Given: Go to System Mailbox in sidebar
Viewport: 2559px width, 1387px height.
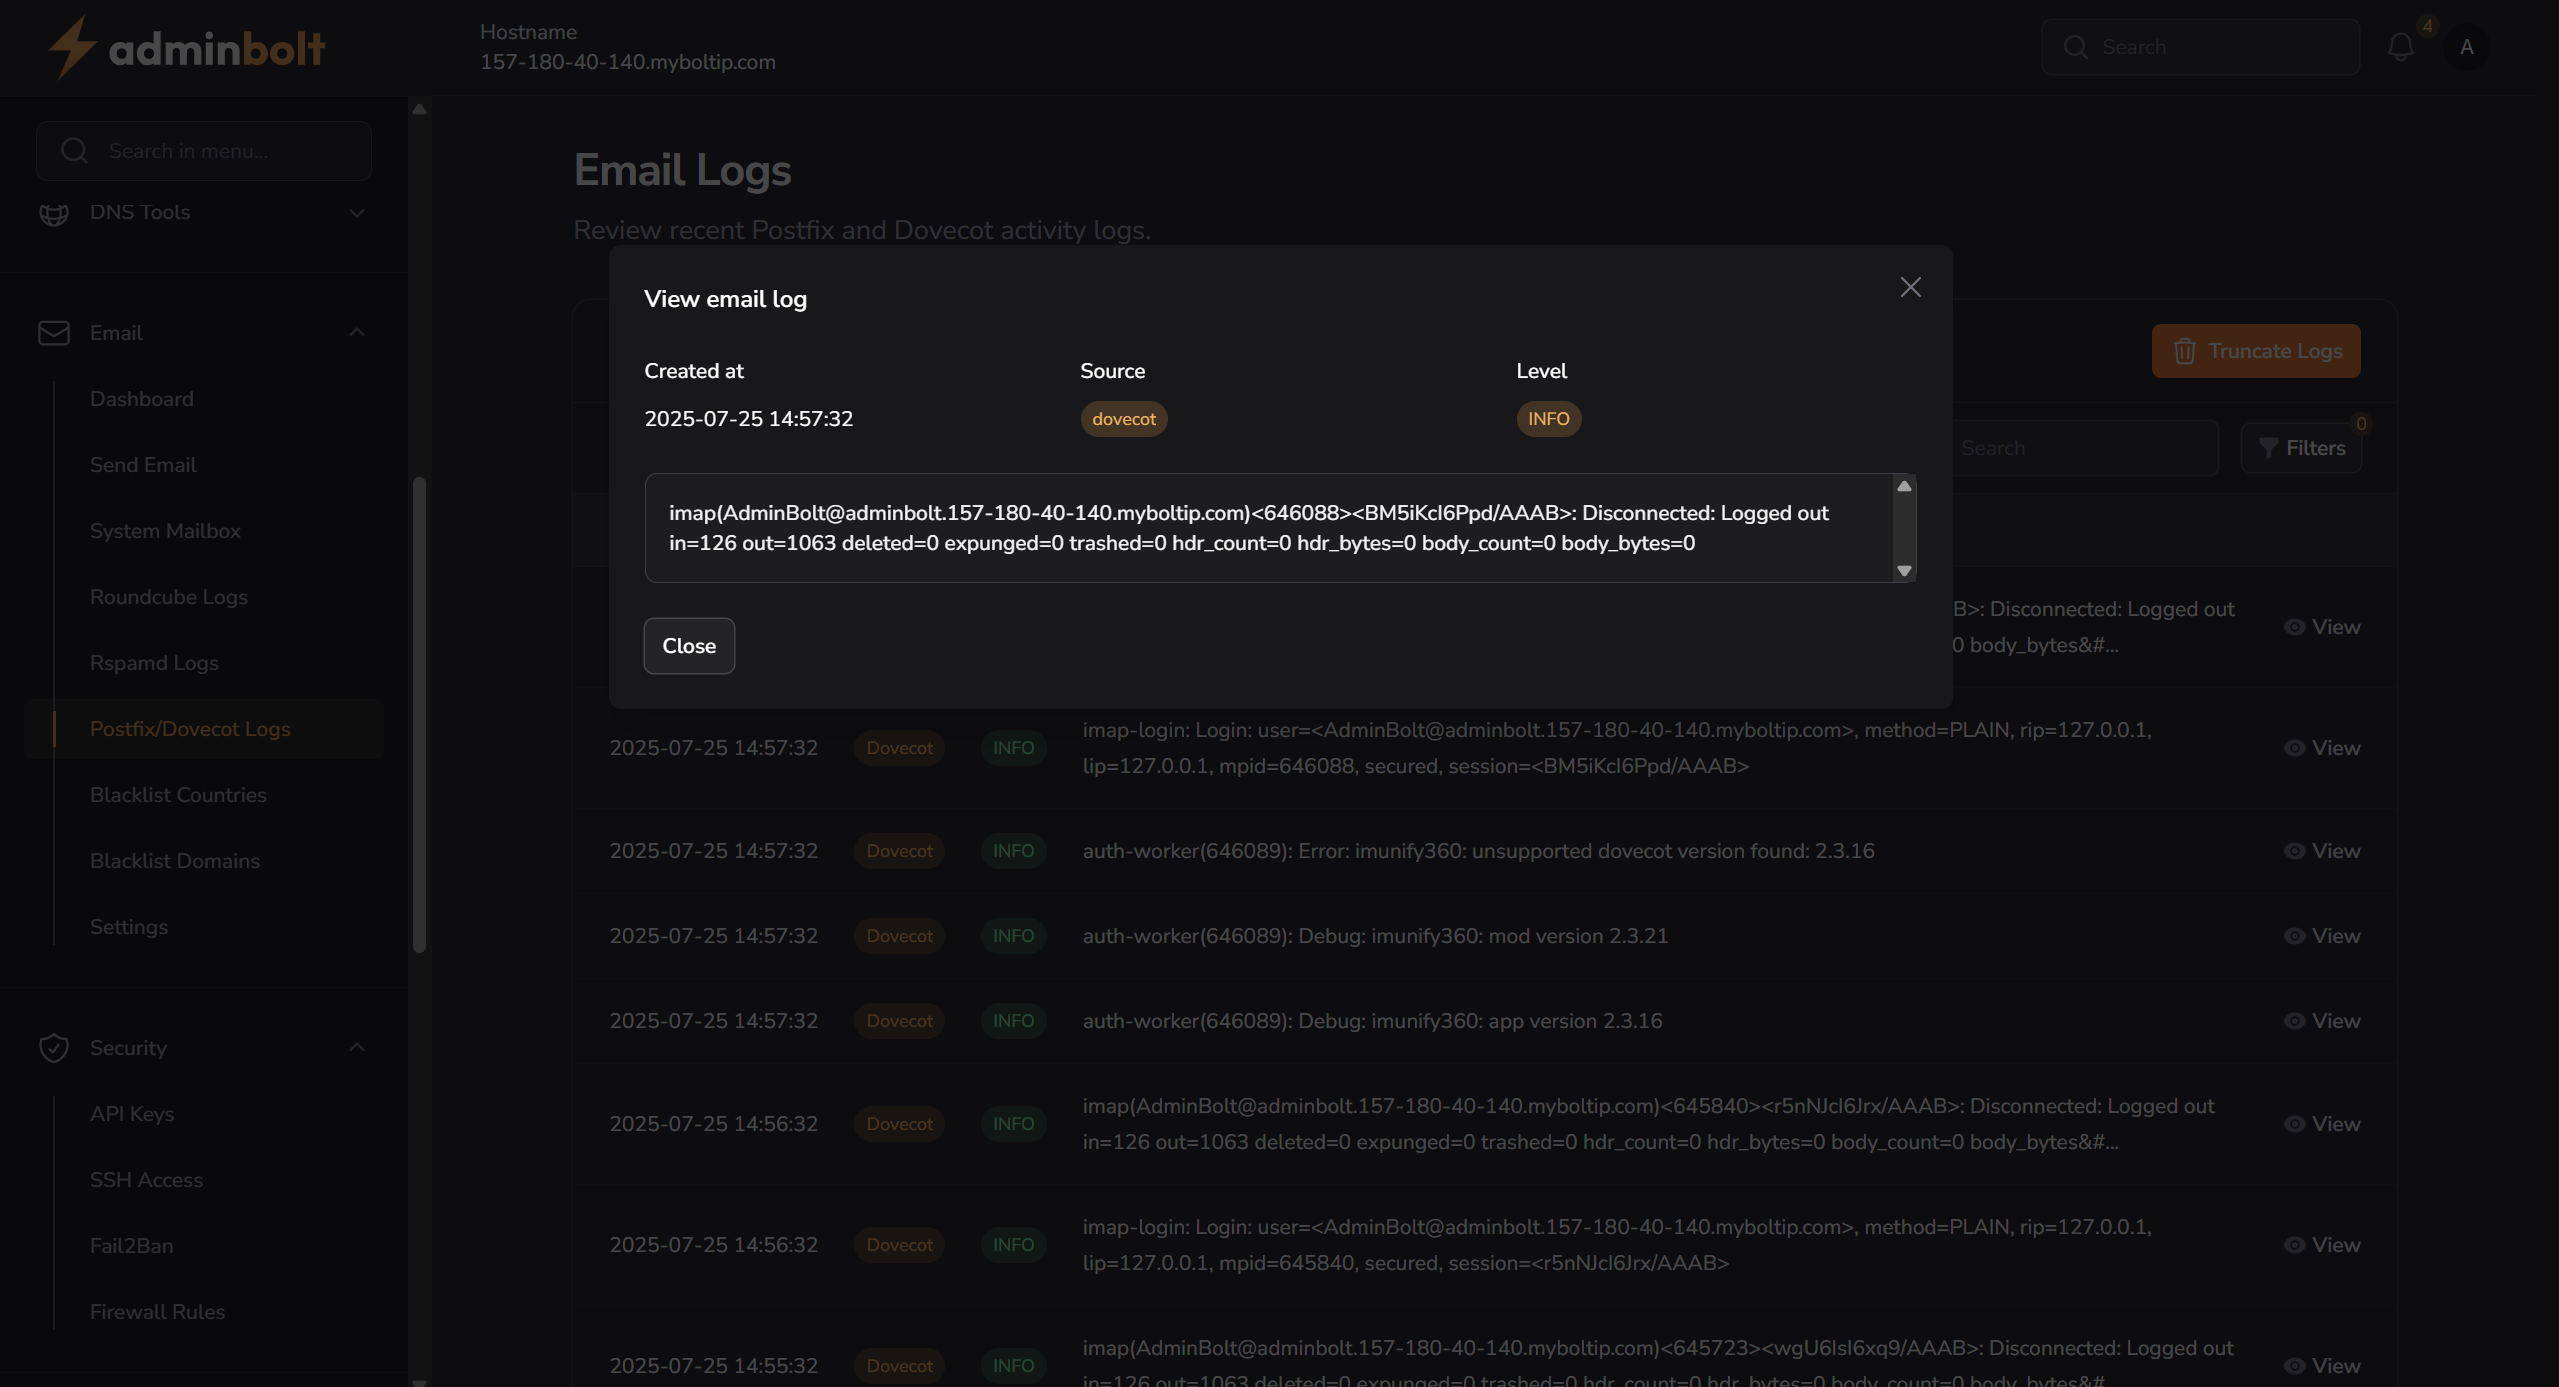Looking at the screenshot, I should (x=164, y=531).
